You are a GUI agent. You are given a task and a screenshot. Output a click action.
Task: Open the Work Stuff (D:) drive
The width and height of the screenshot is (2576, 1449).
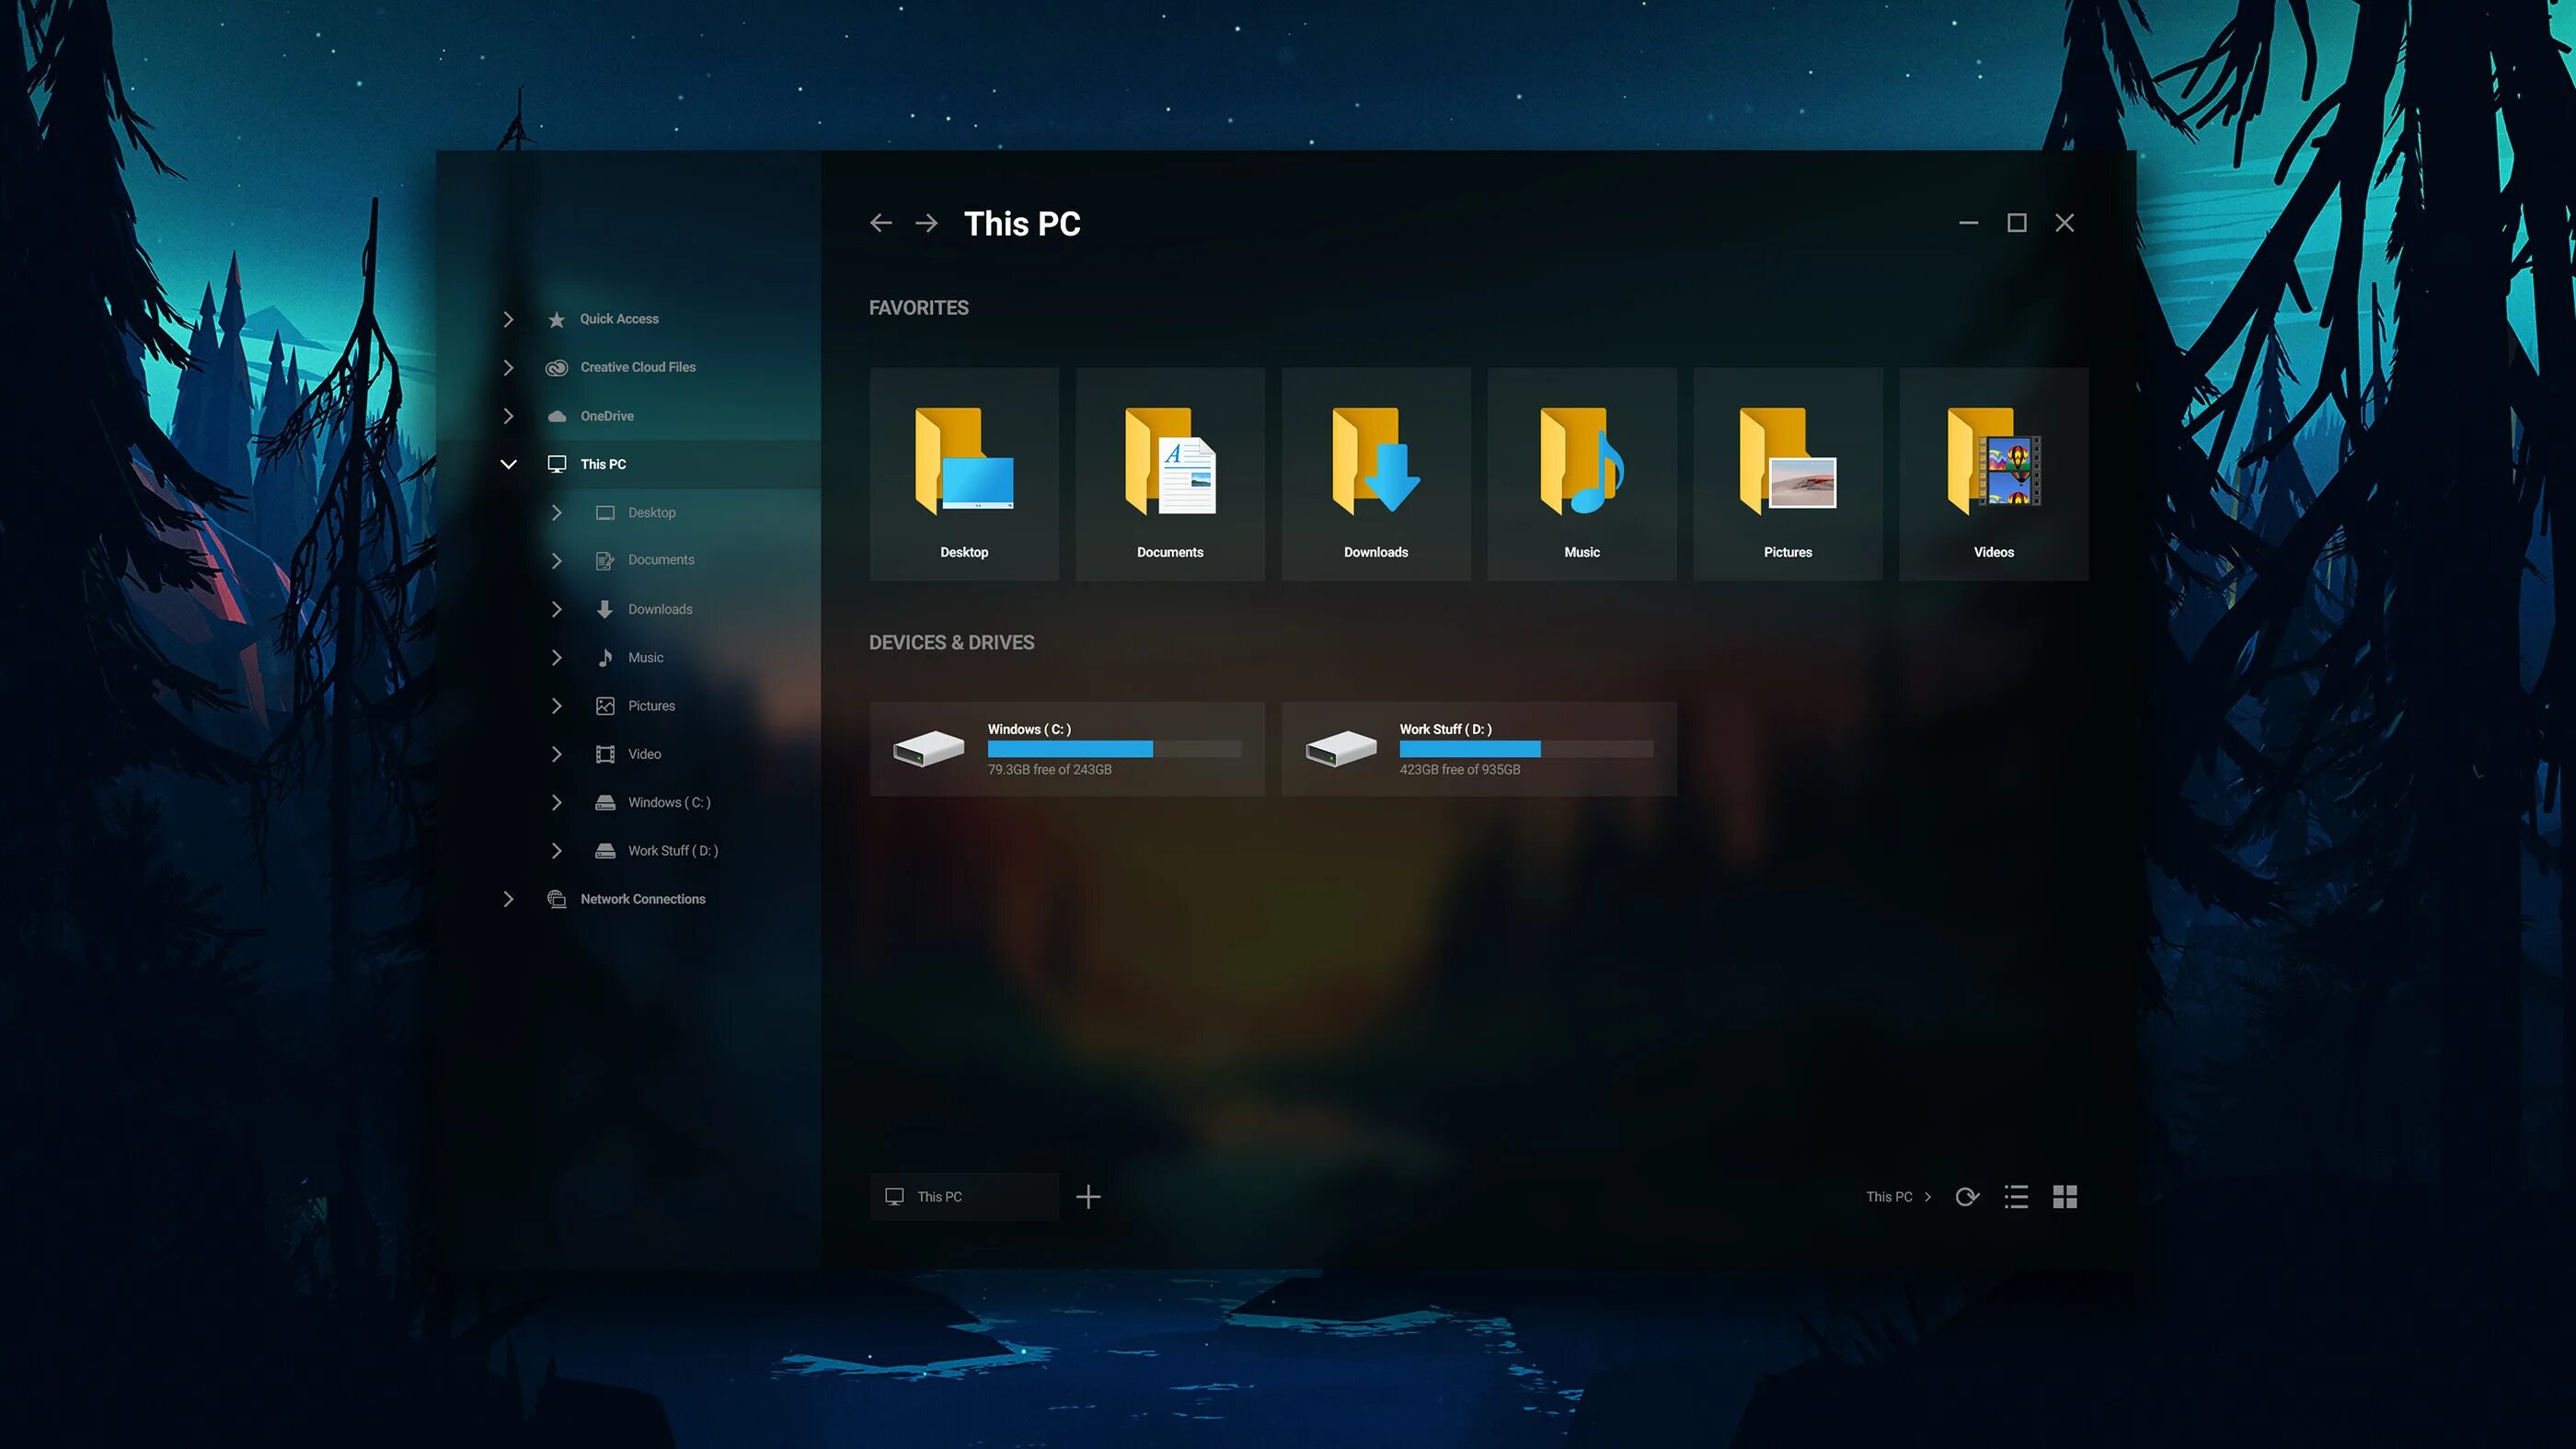1478,749
